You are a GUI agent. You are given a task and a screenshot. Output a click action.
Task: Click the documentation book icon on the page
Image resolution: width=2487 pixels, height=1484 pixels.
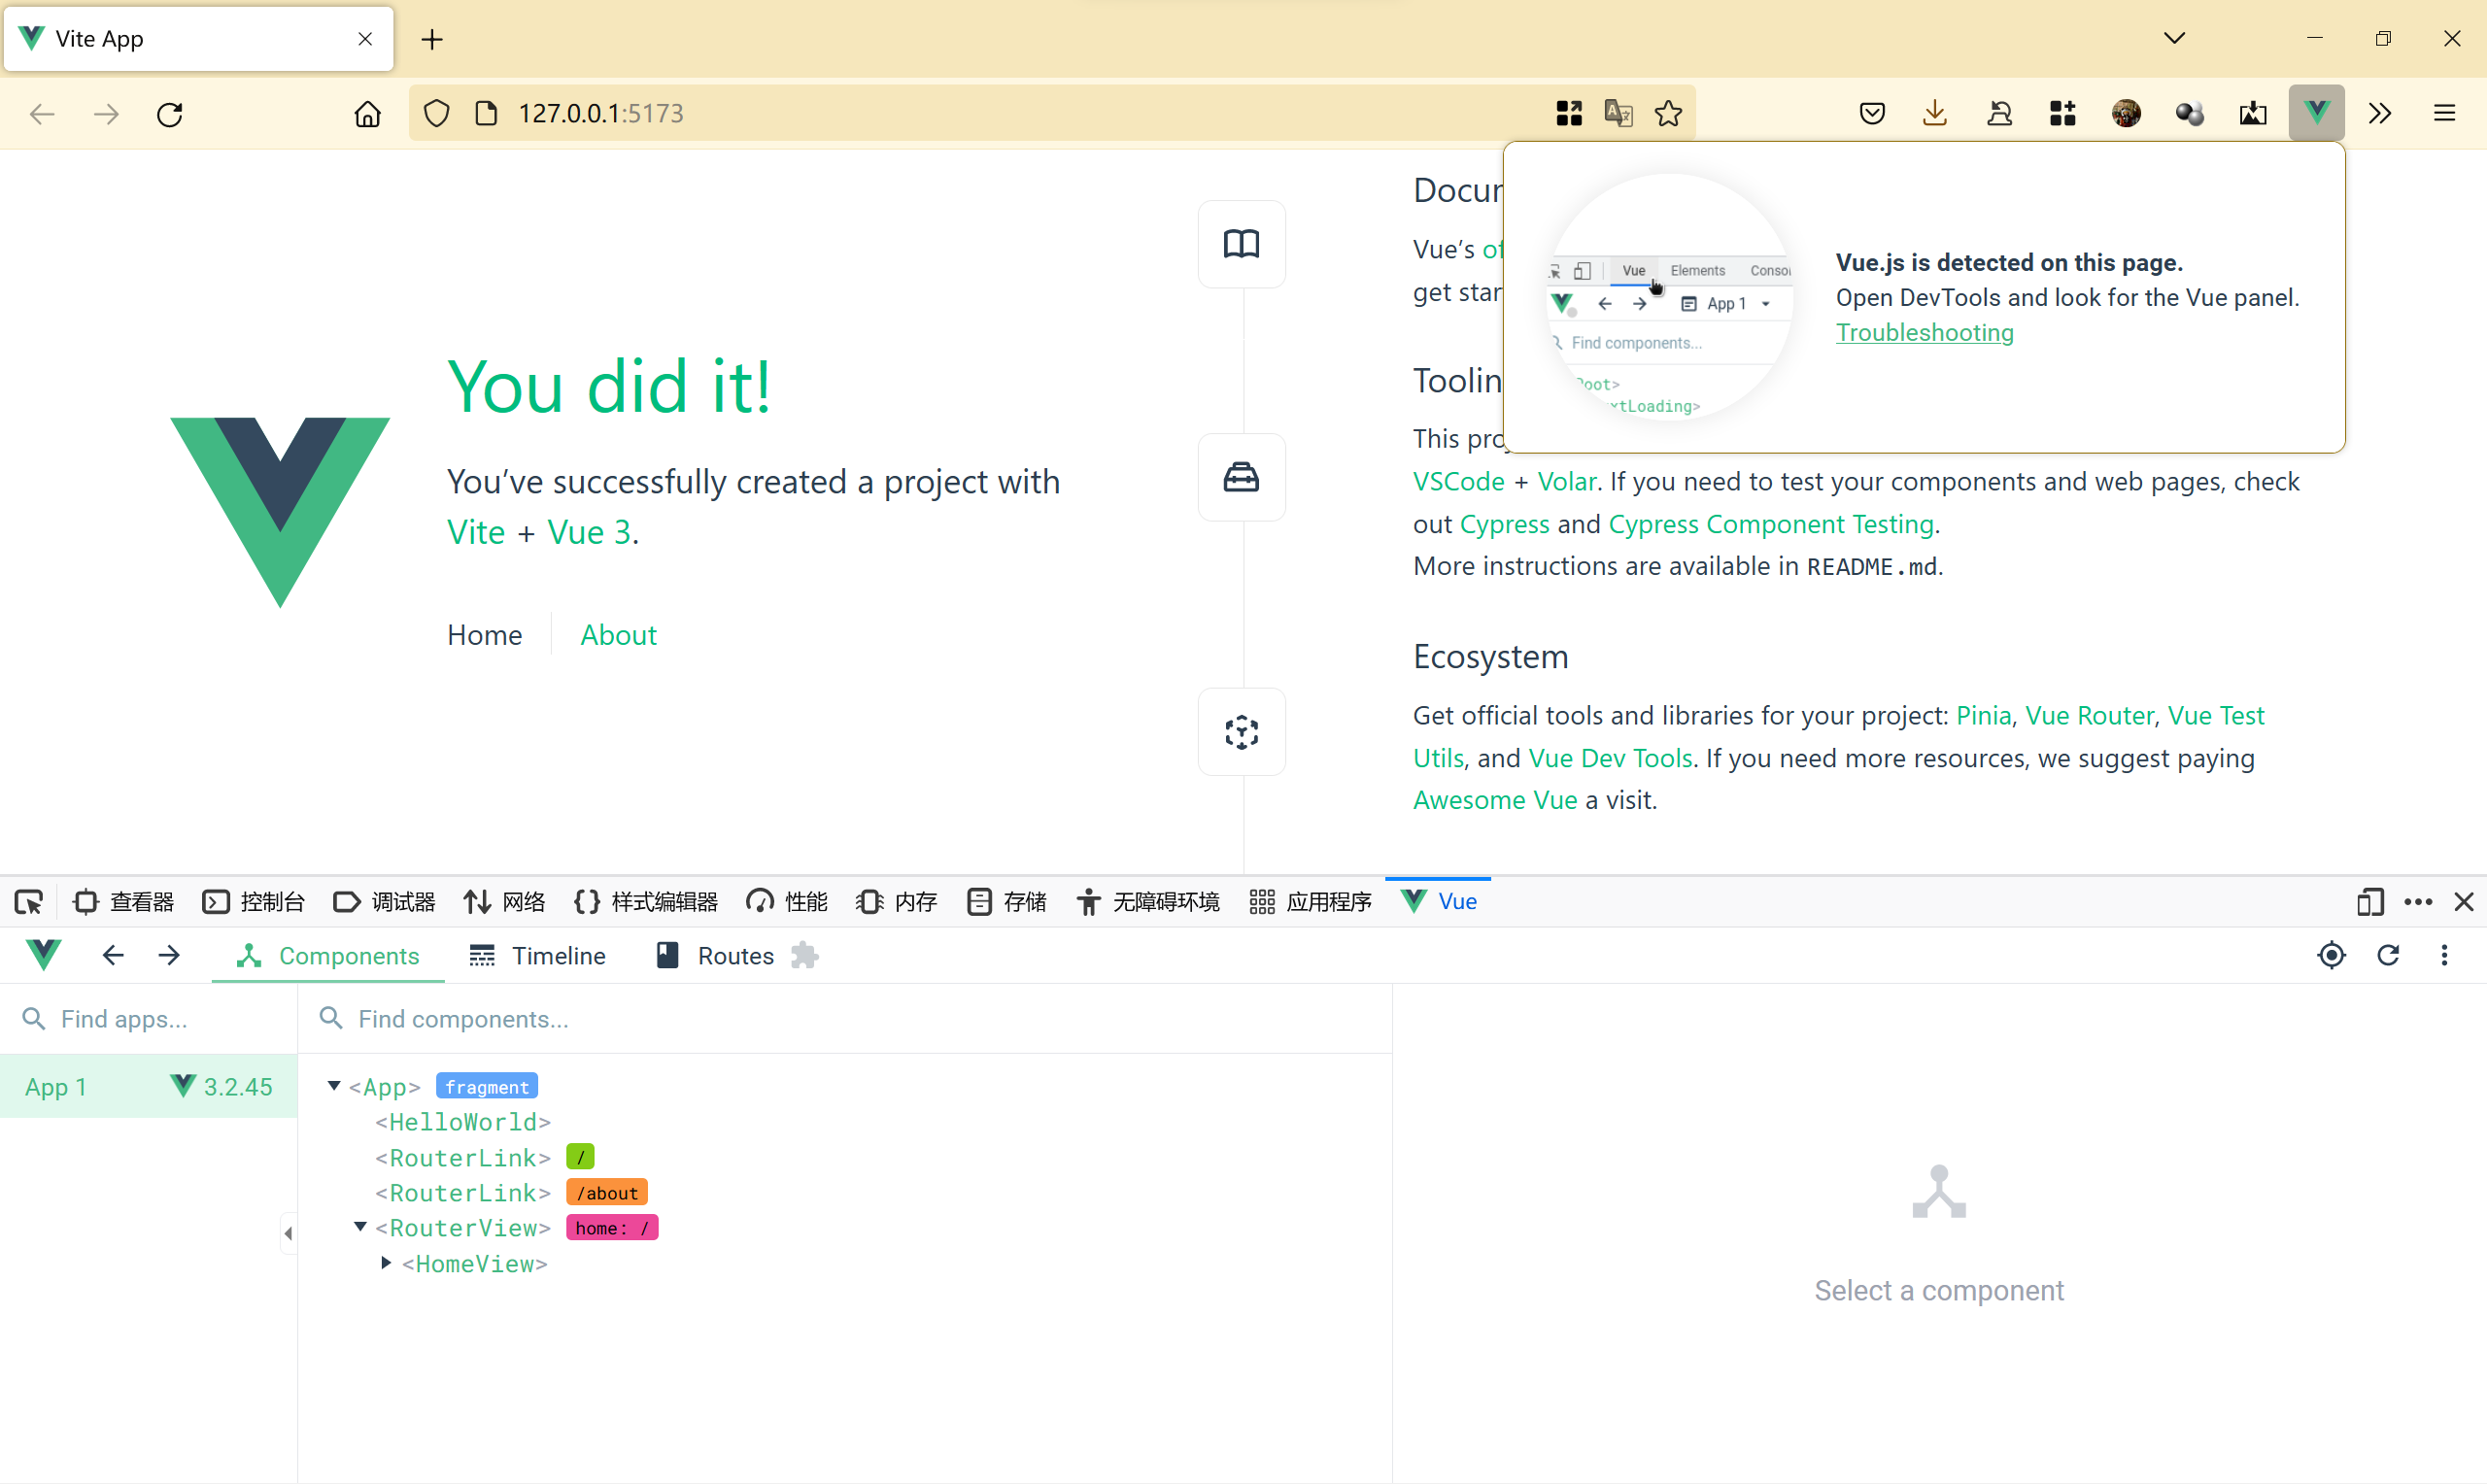[1241, 244]
